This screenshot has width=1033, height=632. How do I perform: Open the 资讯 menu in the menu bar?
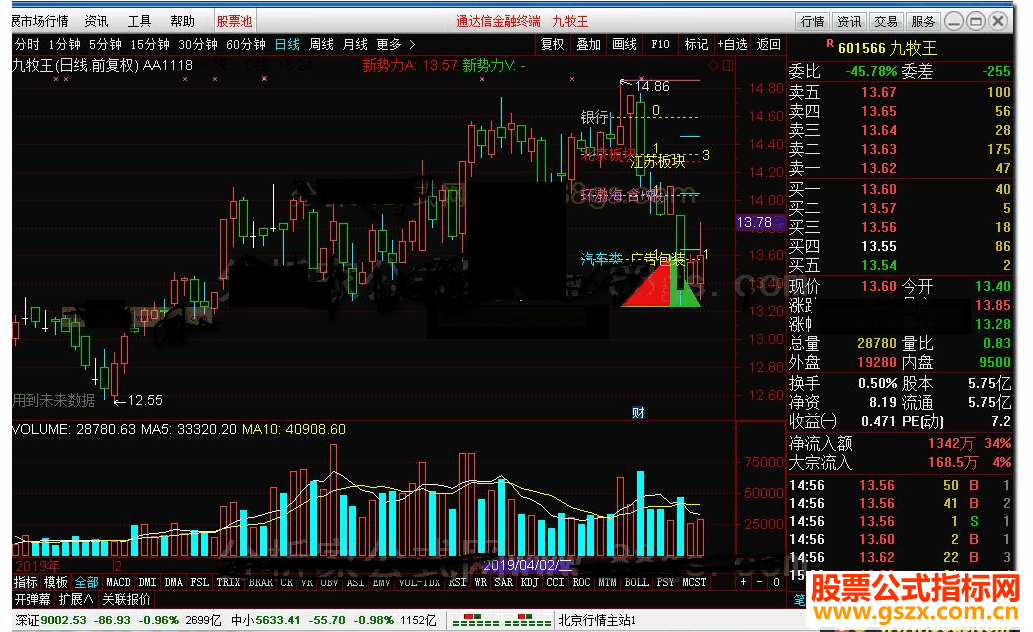coord(96,21)
